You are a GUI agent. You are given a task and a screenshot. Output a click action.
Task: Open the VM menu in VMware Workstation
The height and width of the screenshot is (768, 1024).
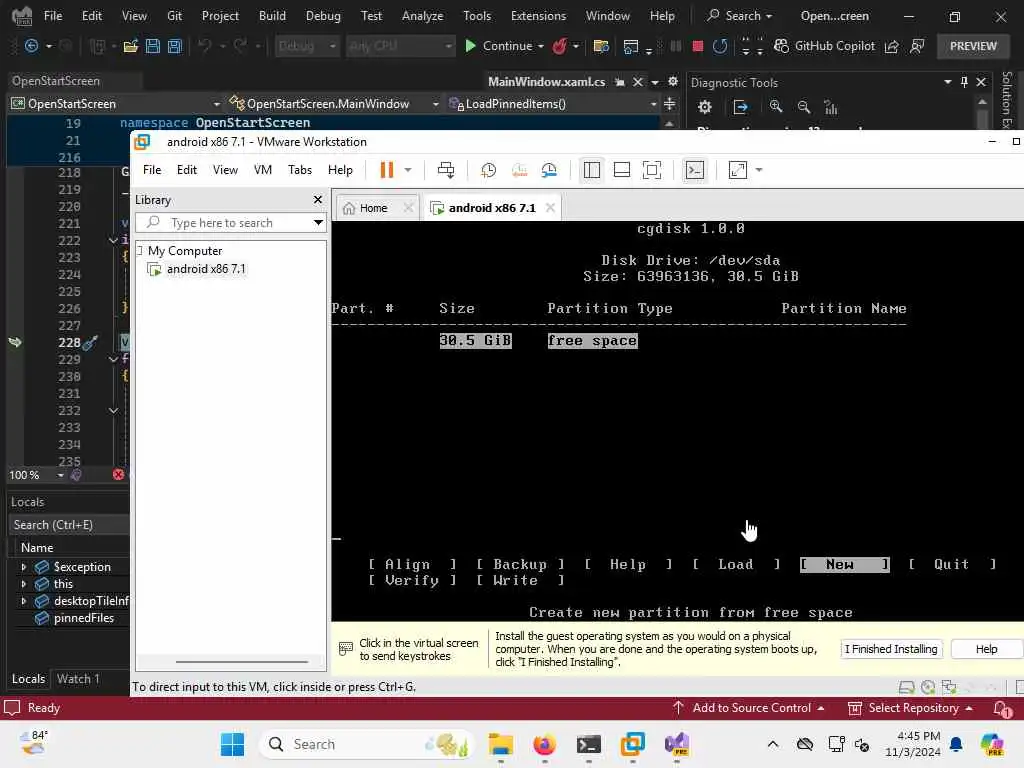[x=263, y=170]
